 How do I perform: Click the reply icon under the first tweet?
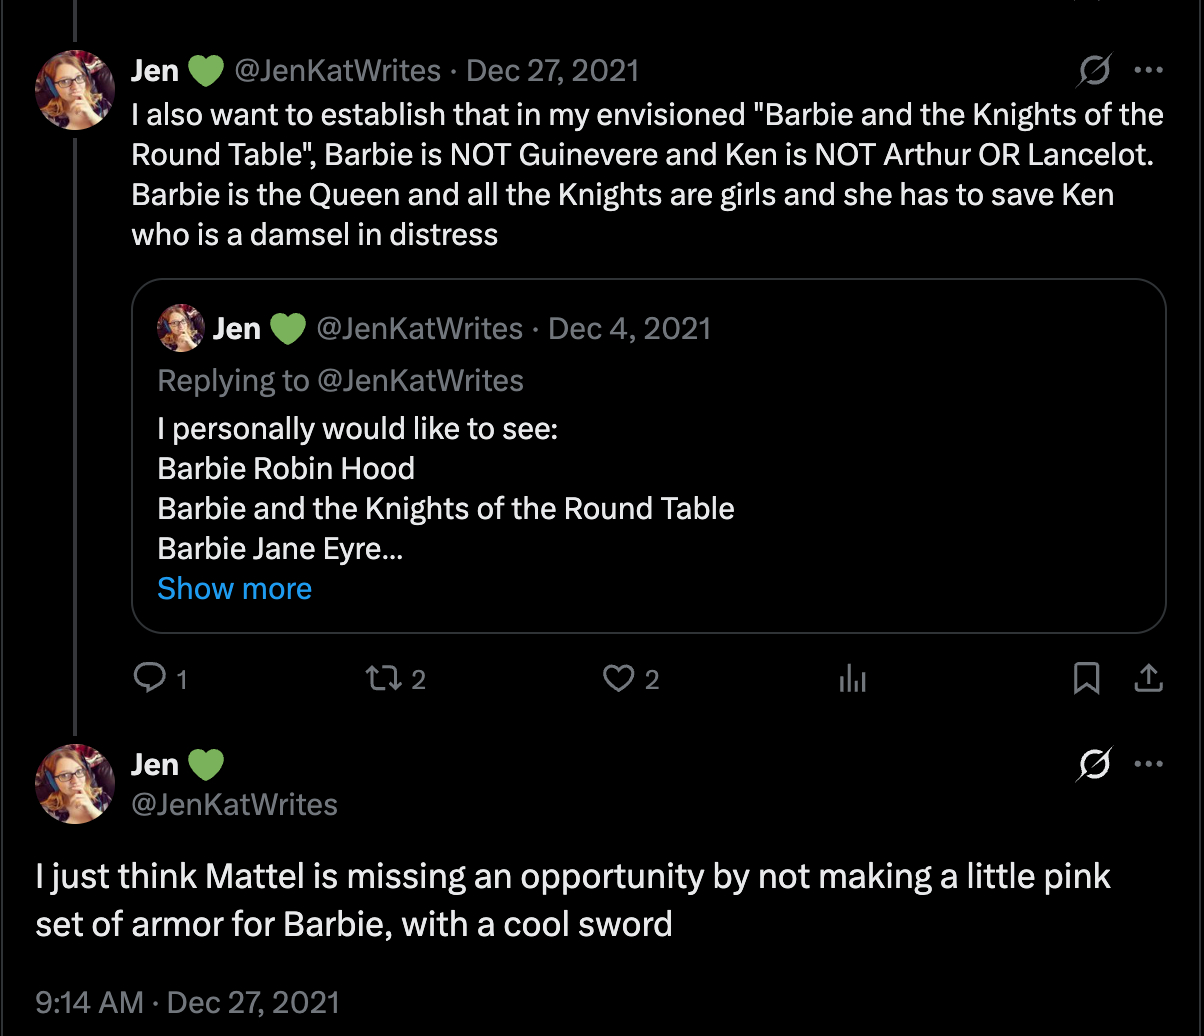150,679
